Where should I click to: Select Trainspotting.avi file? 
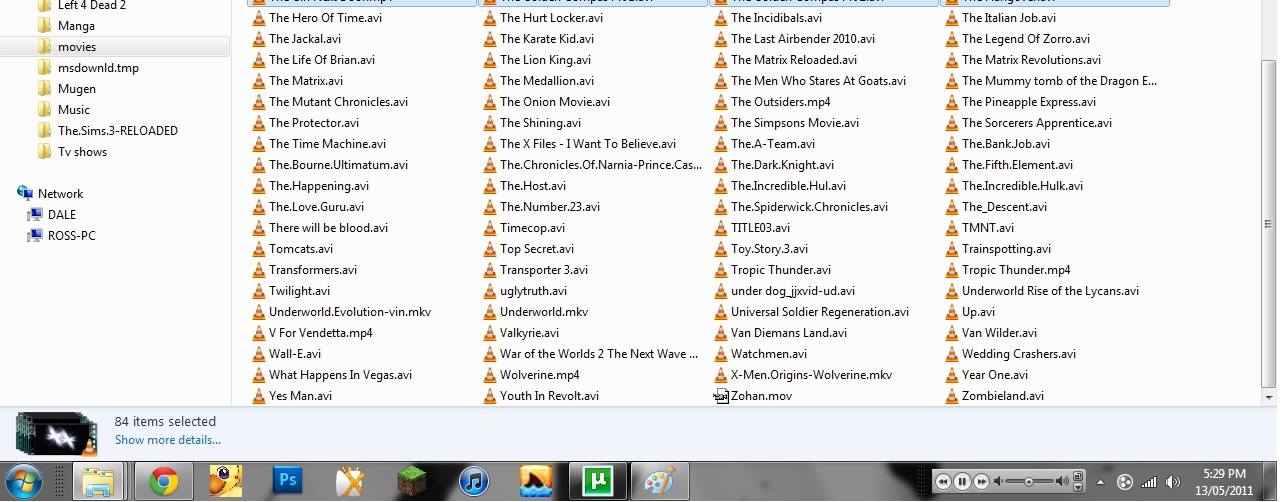tap(1006, 249)
